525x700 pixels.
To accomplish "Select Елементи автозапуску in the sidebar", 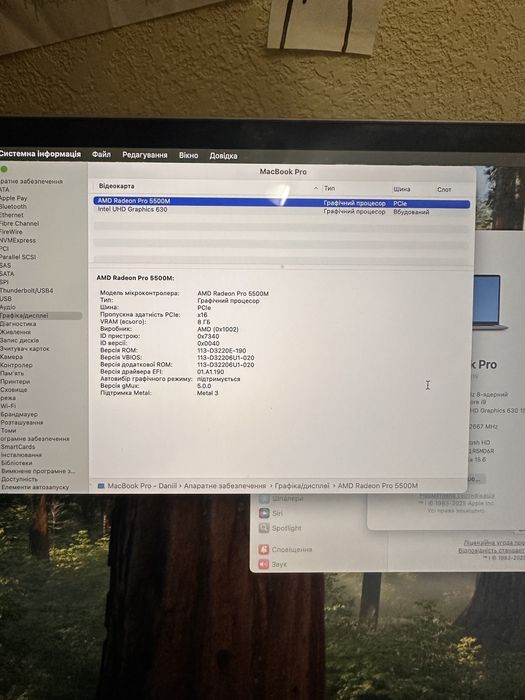I will click(35, 487).
